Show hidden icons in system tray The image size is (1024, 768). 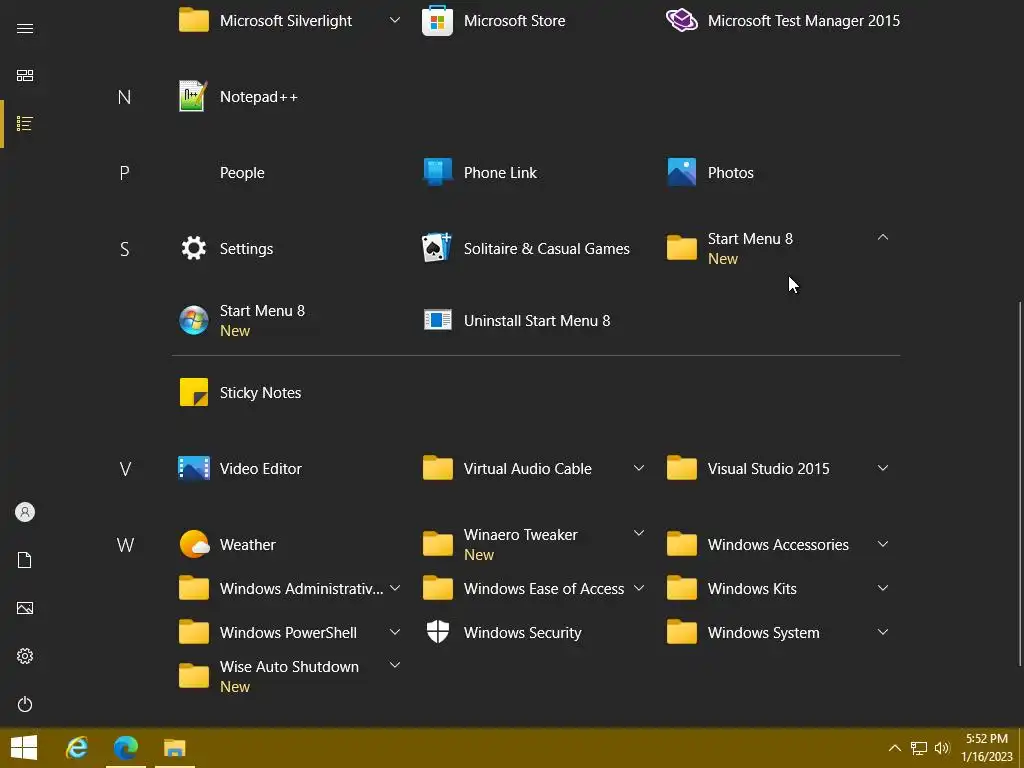coord(895,748)
